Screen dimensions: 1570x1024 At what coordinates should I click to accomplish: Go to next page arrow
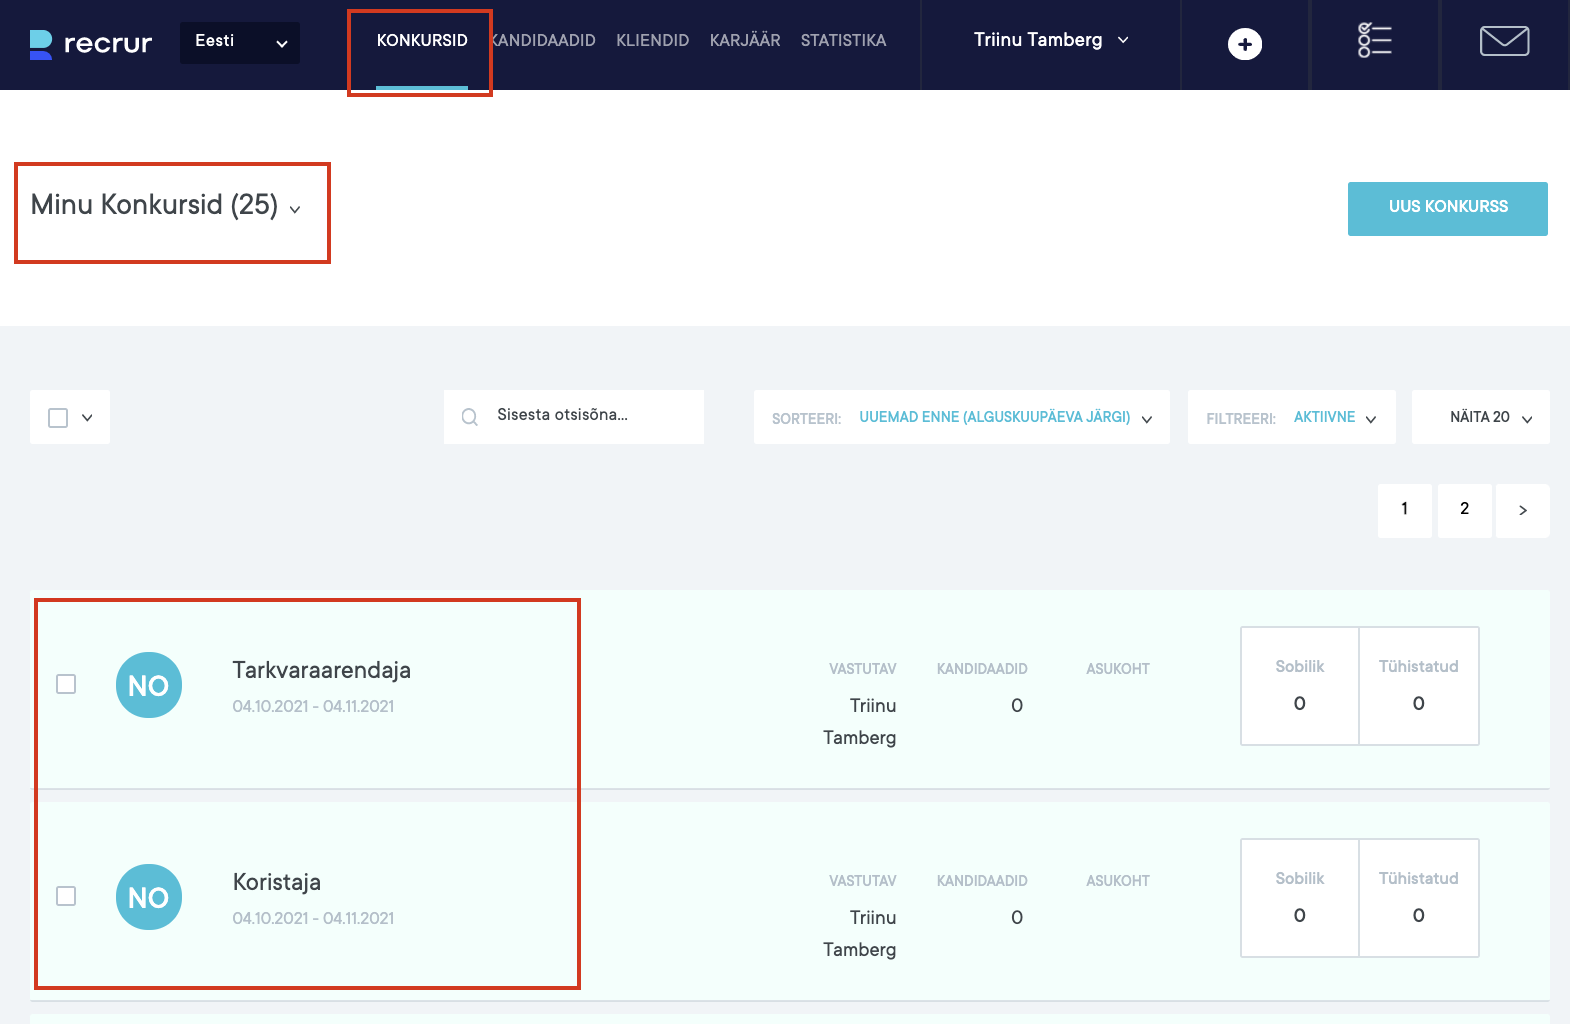coord(1522,510)
